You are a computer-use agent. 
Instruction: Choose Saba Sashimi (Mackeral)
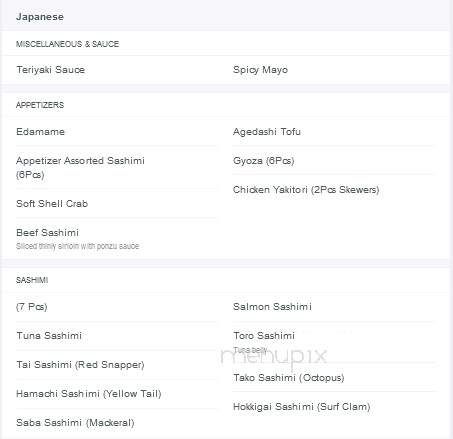[75, 423]
